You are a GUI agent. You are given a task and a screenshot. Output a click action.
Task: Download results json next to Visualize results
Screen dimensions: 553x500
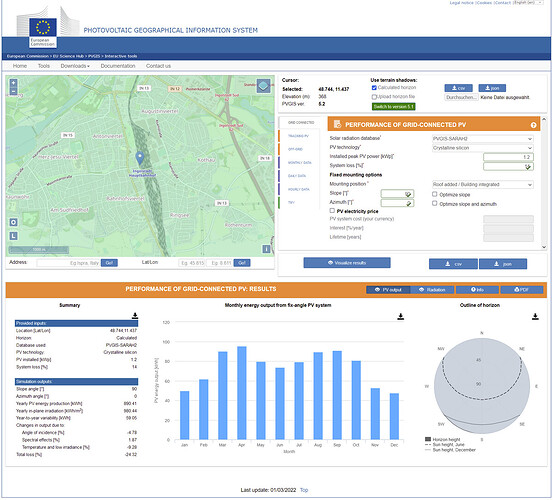point(503,264)
